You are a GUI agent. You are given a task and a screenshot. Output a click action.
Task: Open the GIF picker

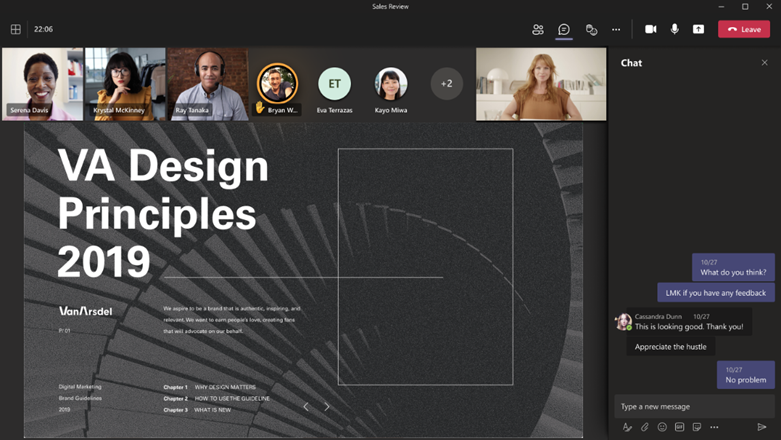click(x=679, y=427)
